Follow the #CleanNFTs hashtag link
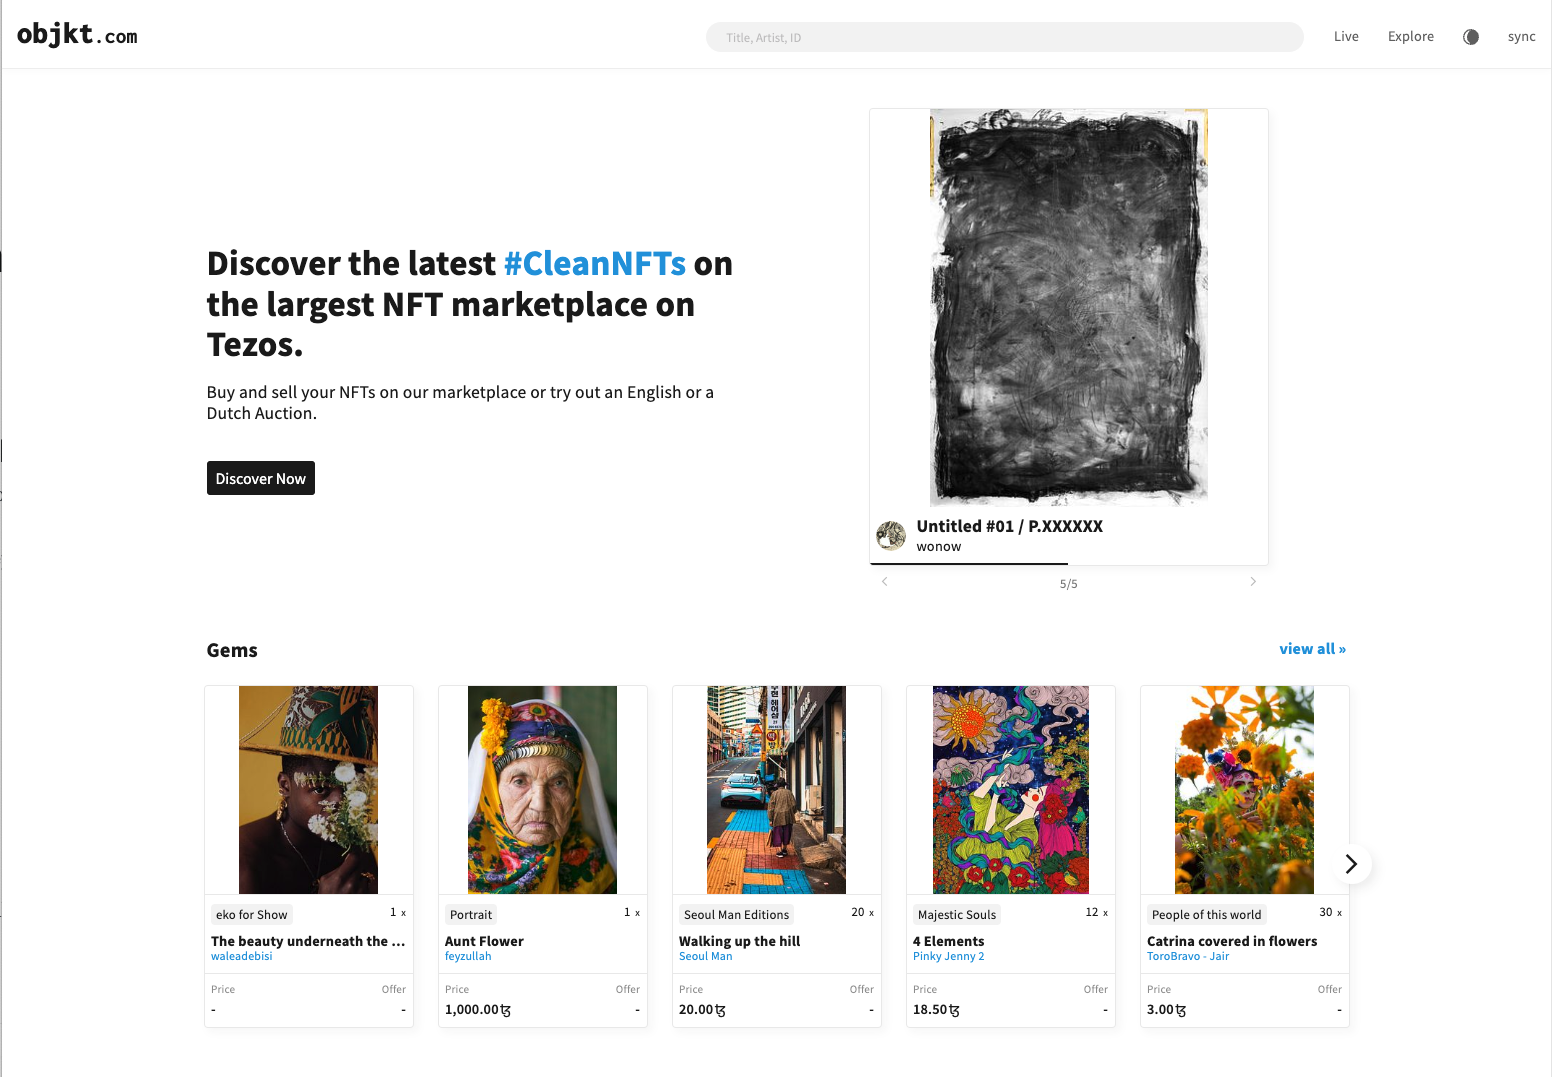The image size is (1552, 1077). 595,263
